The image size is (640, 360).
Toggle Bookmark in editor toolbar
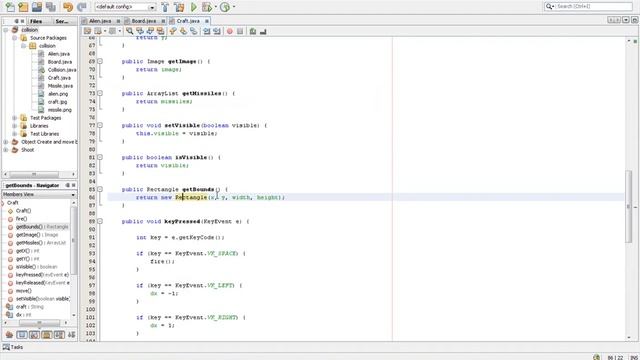(193, 31)
